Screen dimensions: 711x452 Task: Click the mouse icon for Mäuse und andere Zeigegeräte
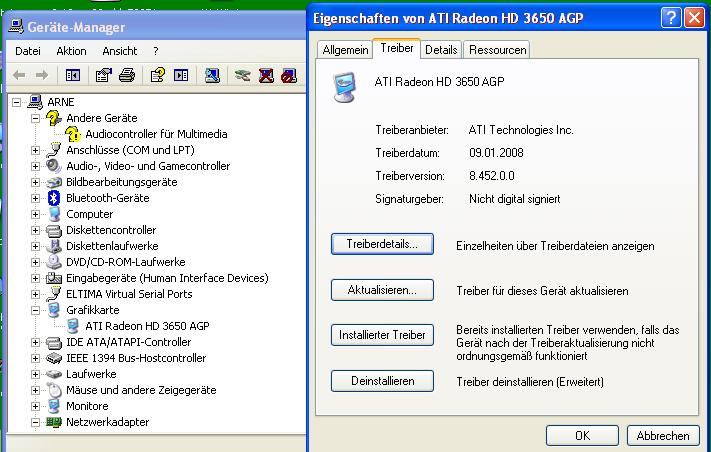[x=54, y=390]
